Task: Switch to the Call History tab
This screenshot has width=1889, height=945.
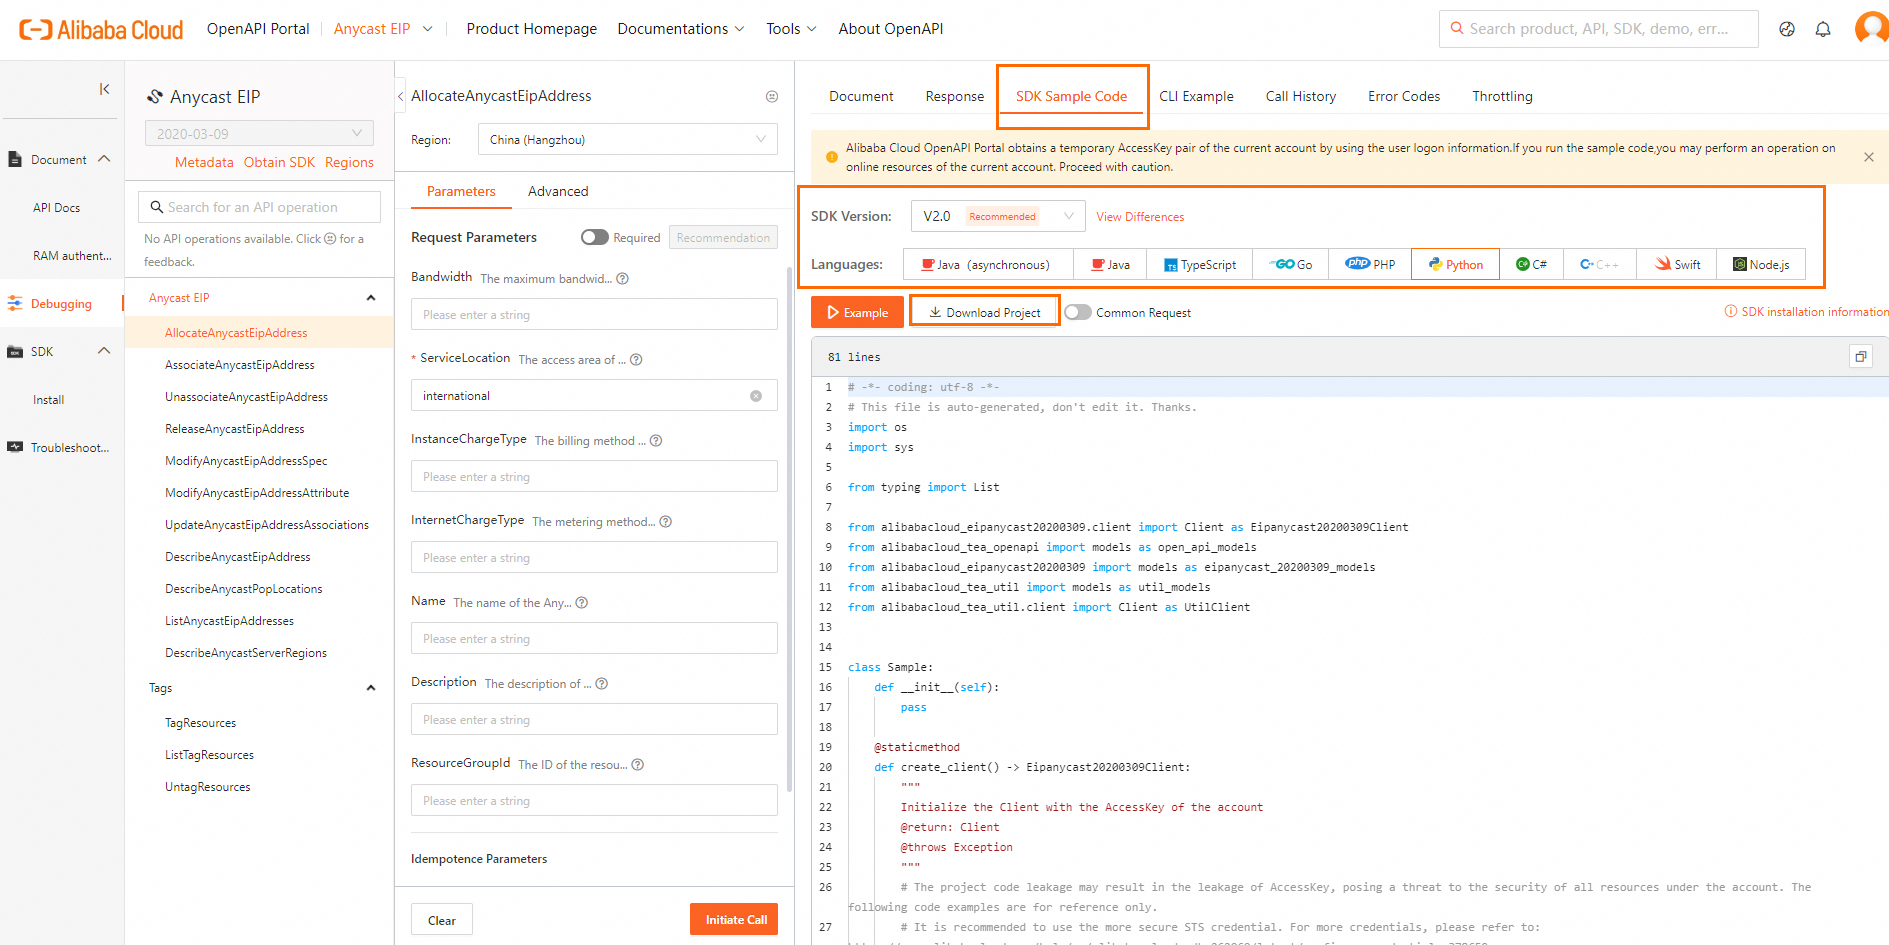Action: click(1300, 97)
